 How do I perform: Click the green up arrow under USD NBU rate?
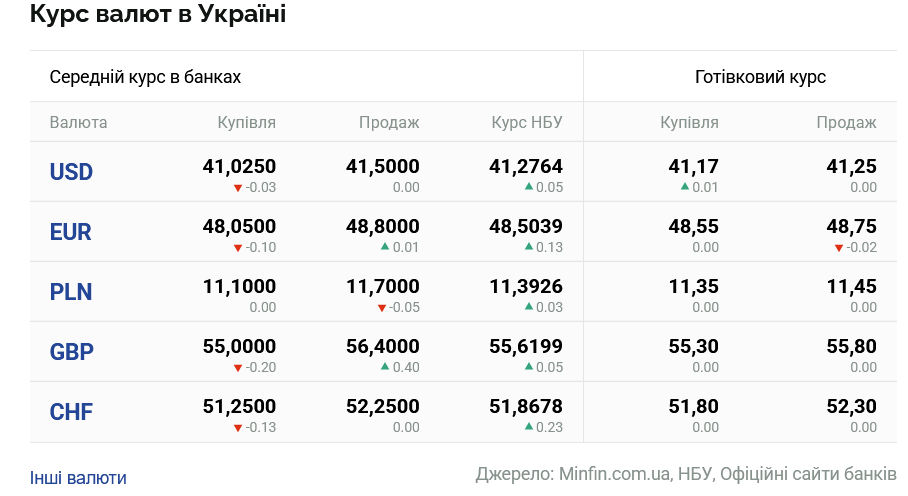529,187
